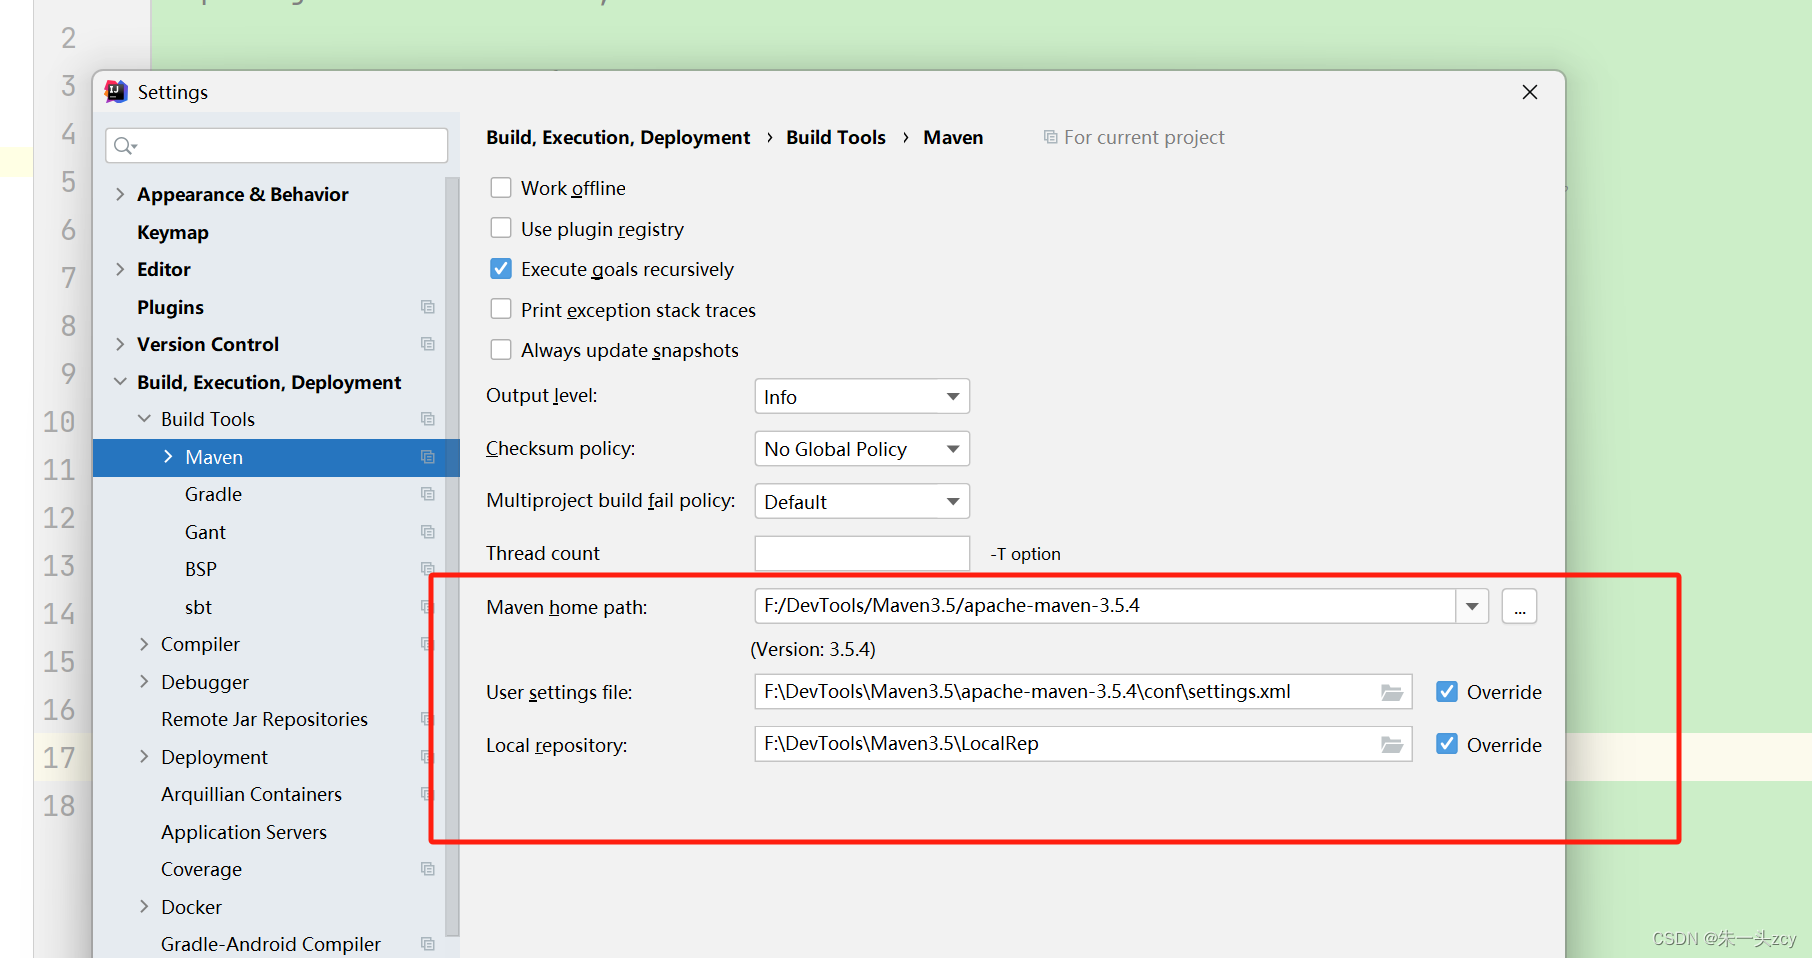Click project-level icon beside Version Control
The width and height of the screenshot is (1812, 958).
[x=428, y=344]
